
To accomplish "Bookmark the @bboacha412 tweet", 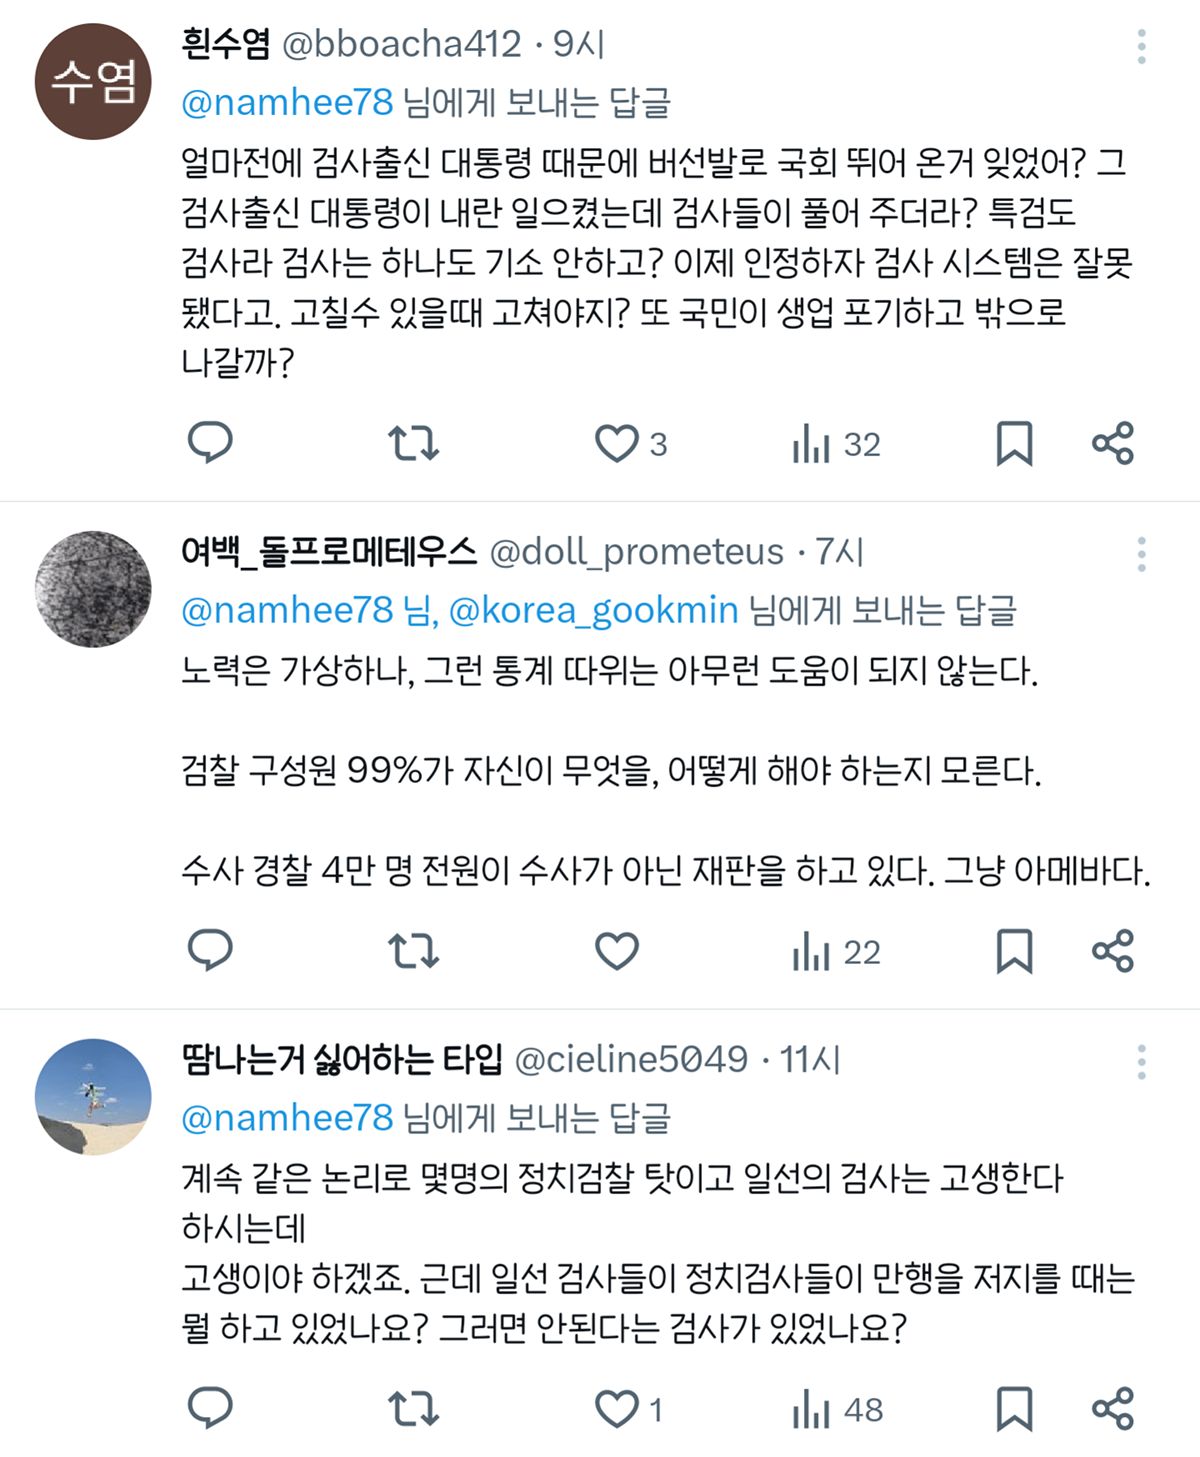I will 1014,443.
